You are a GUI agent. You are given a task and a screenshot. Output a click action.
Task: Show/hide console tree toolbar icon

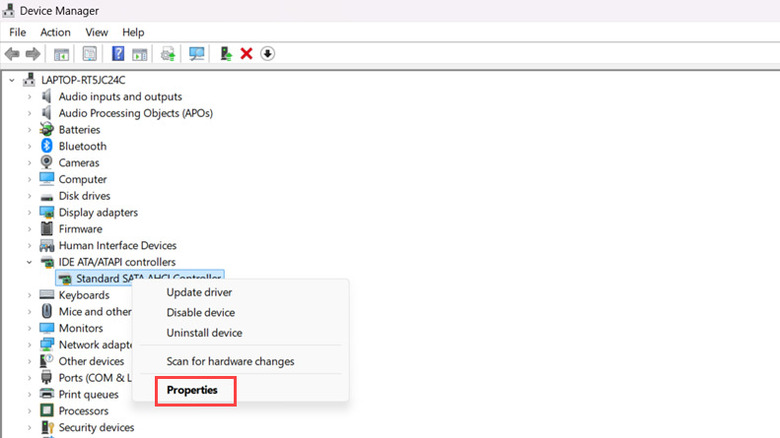(62, 54)
